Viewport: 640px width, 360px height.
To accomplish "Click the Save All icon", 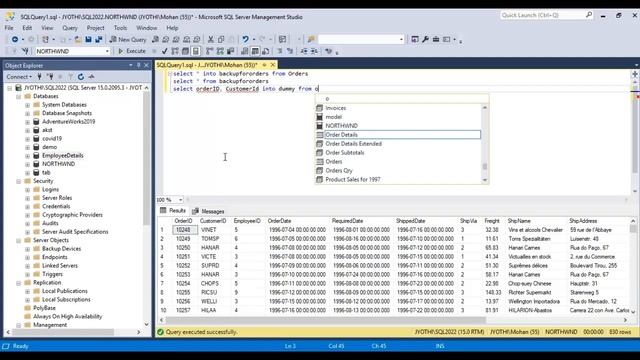I will (x=98, y=40).
